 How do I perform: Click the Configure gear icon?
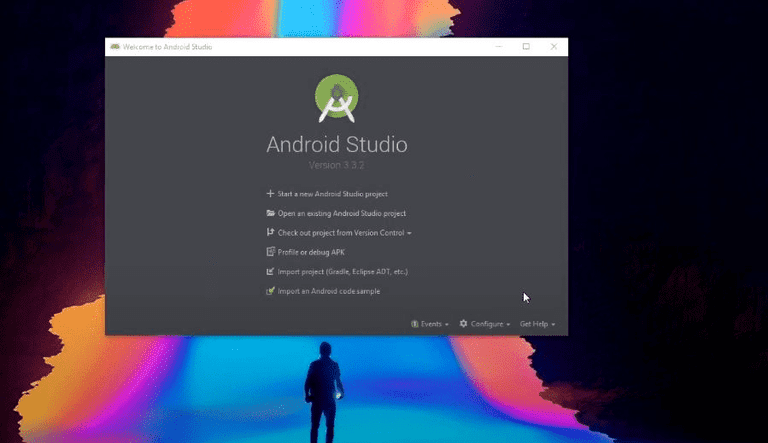(x=463, y=324)
